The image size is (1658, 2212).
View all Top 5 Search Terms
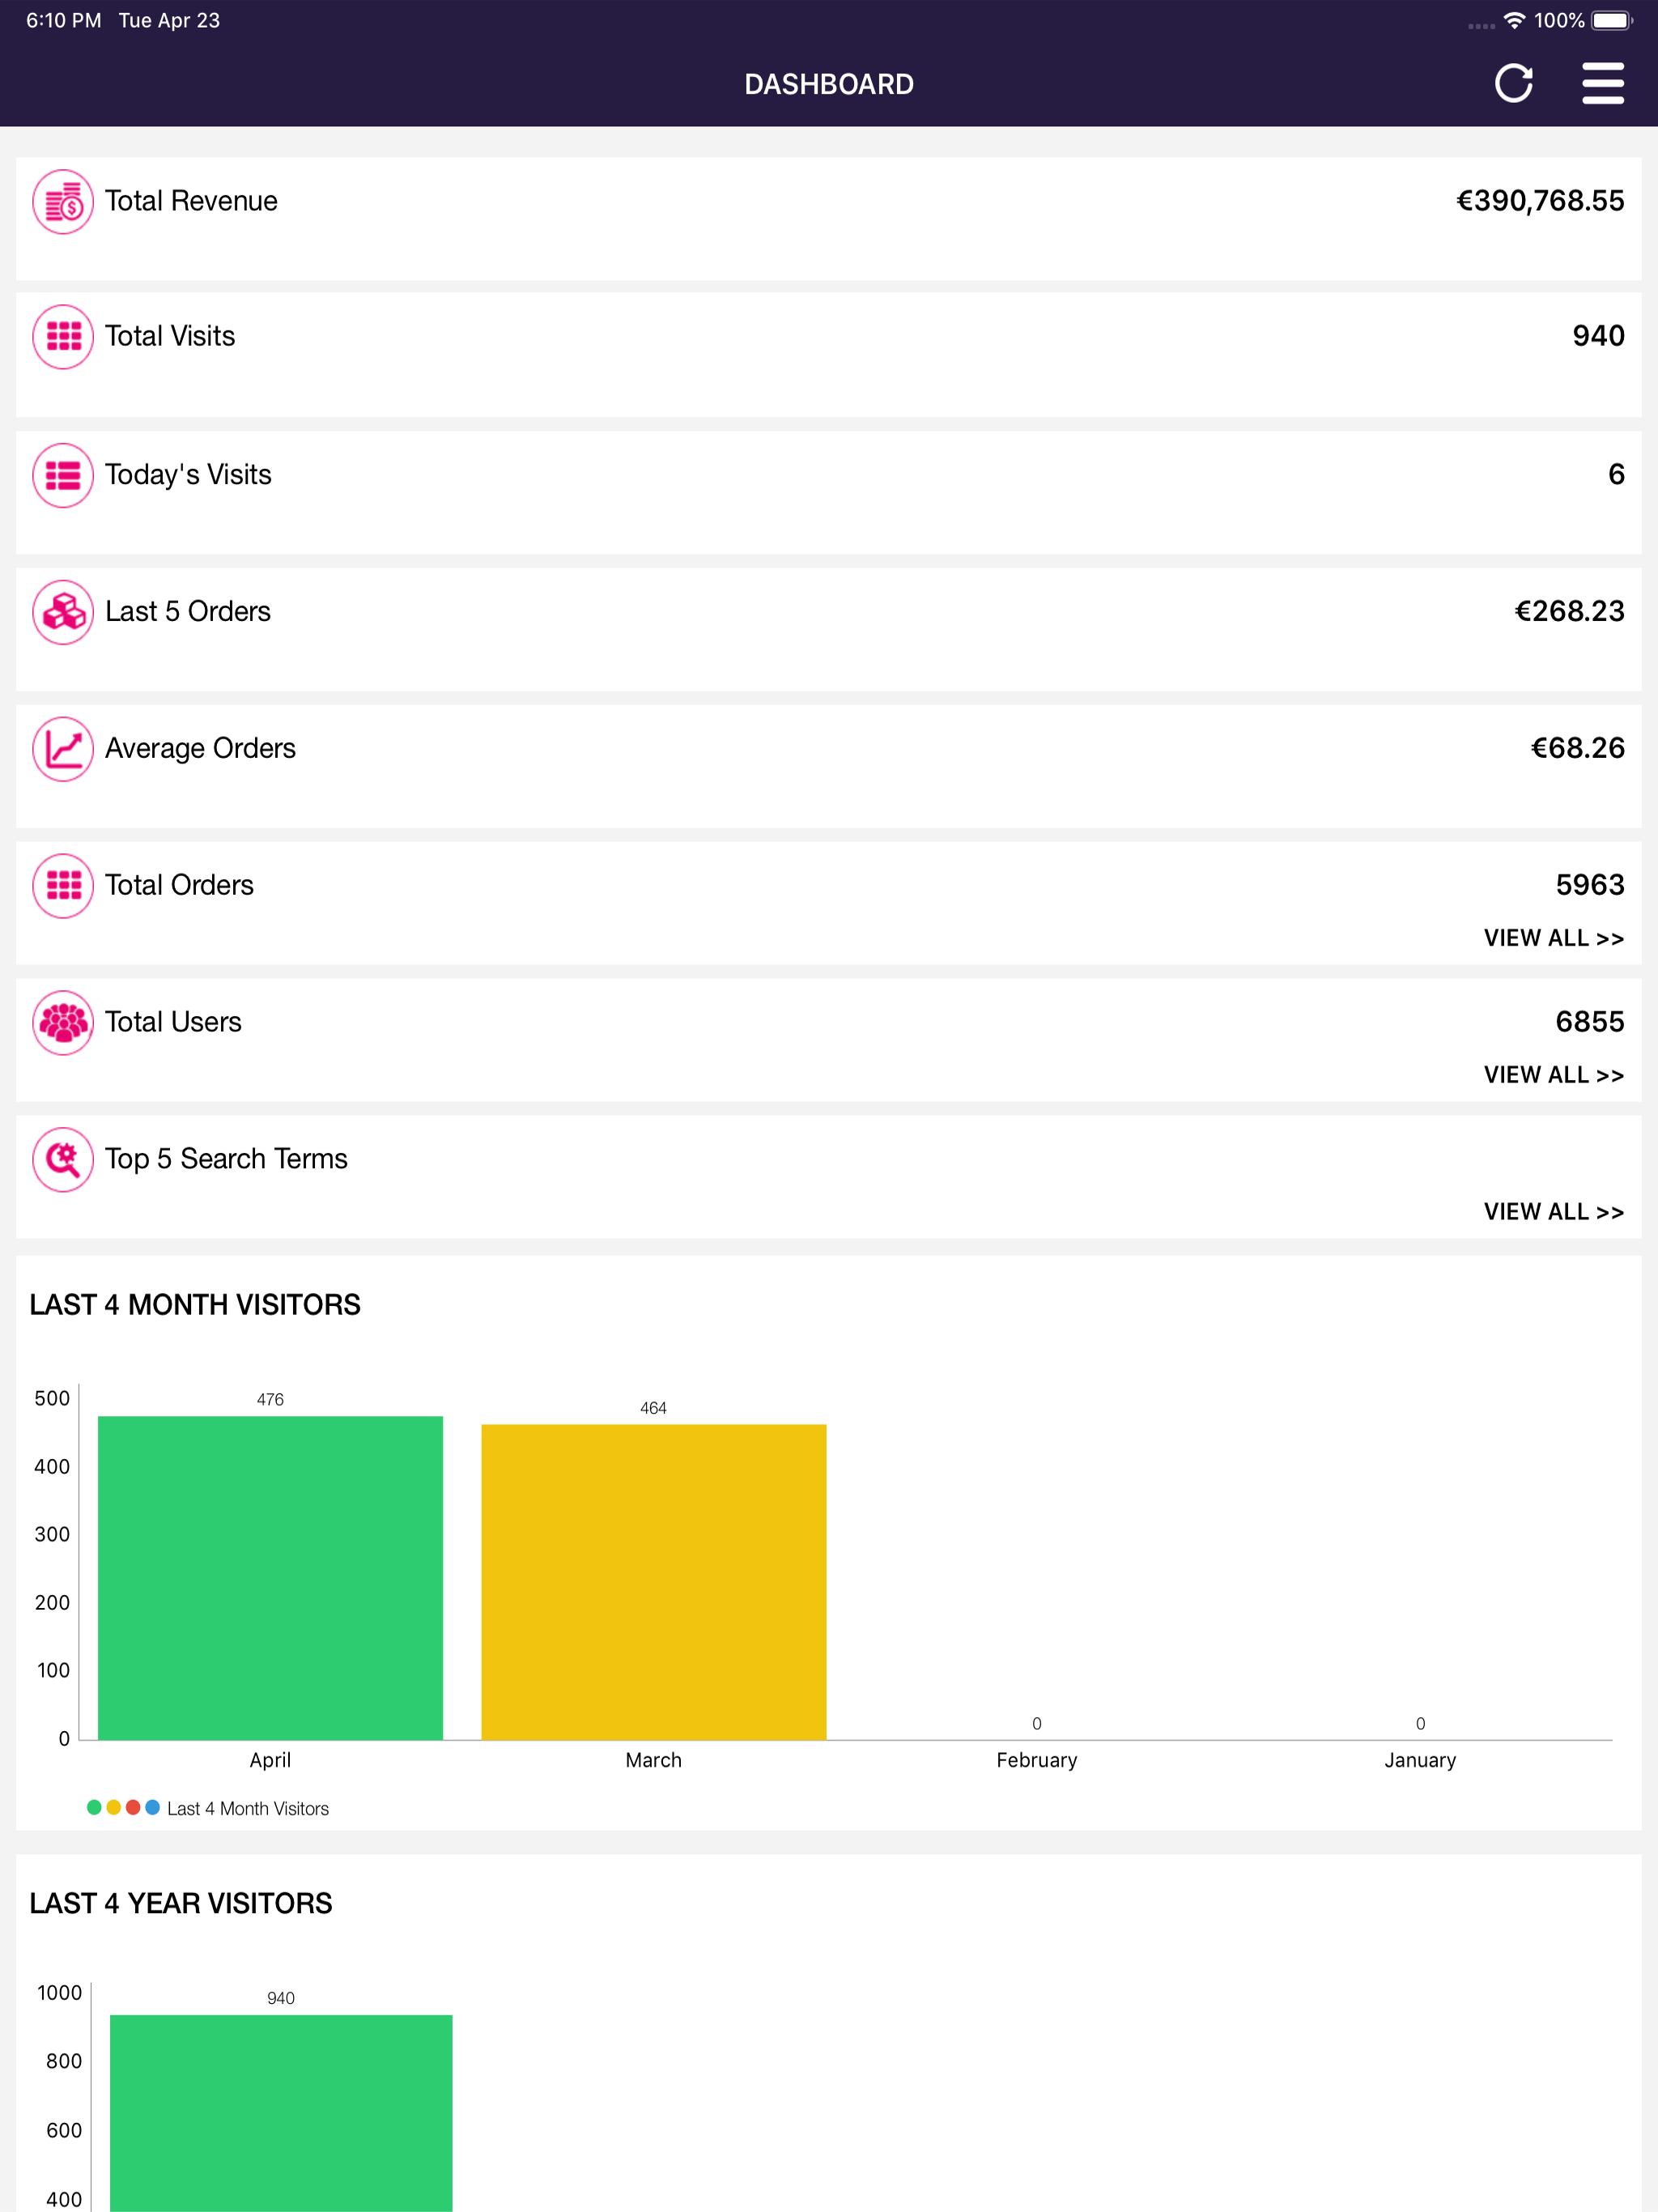[1553, 1212]
